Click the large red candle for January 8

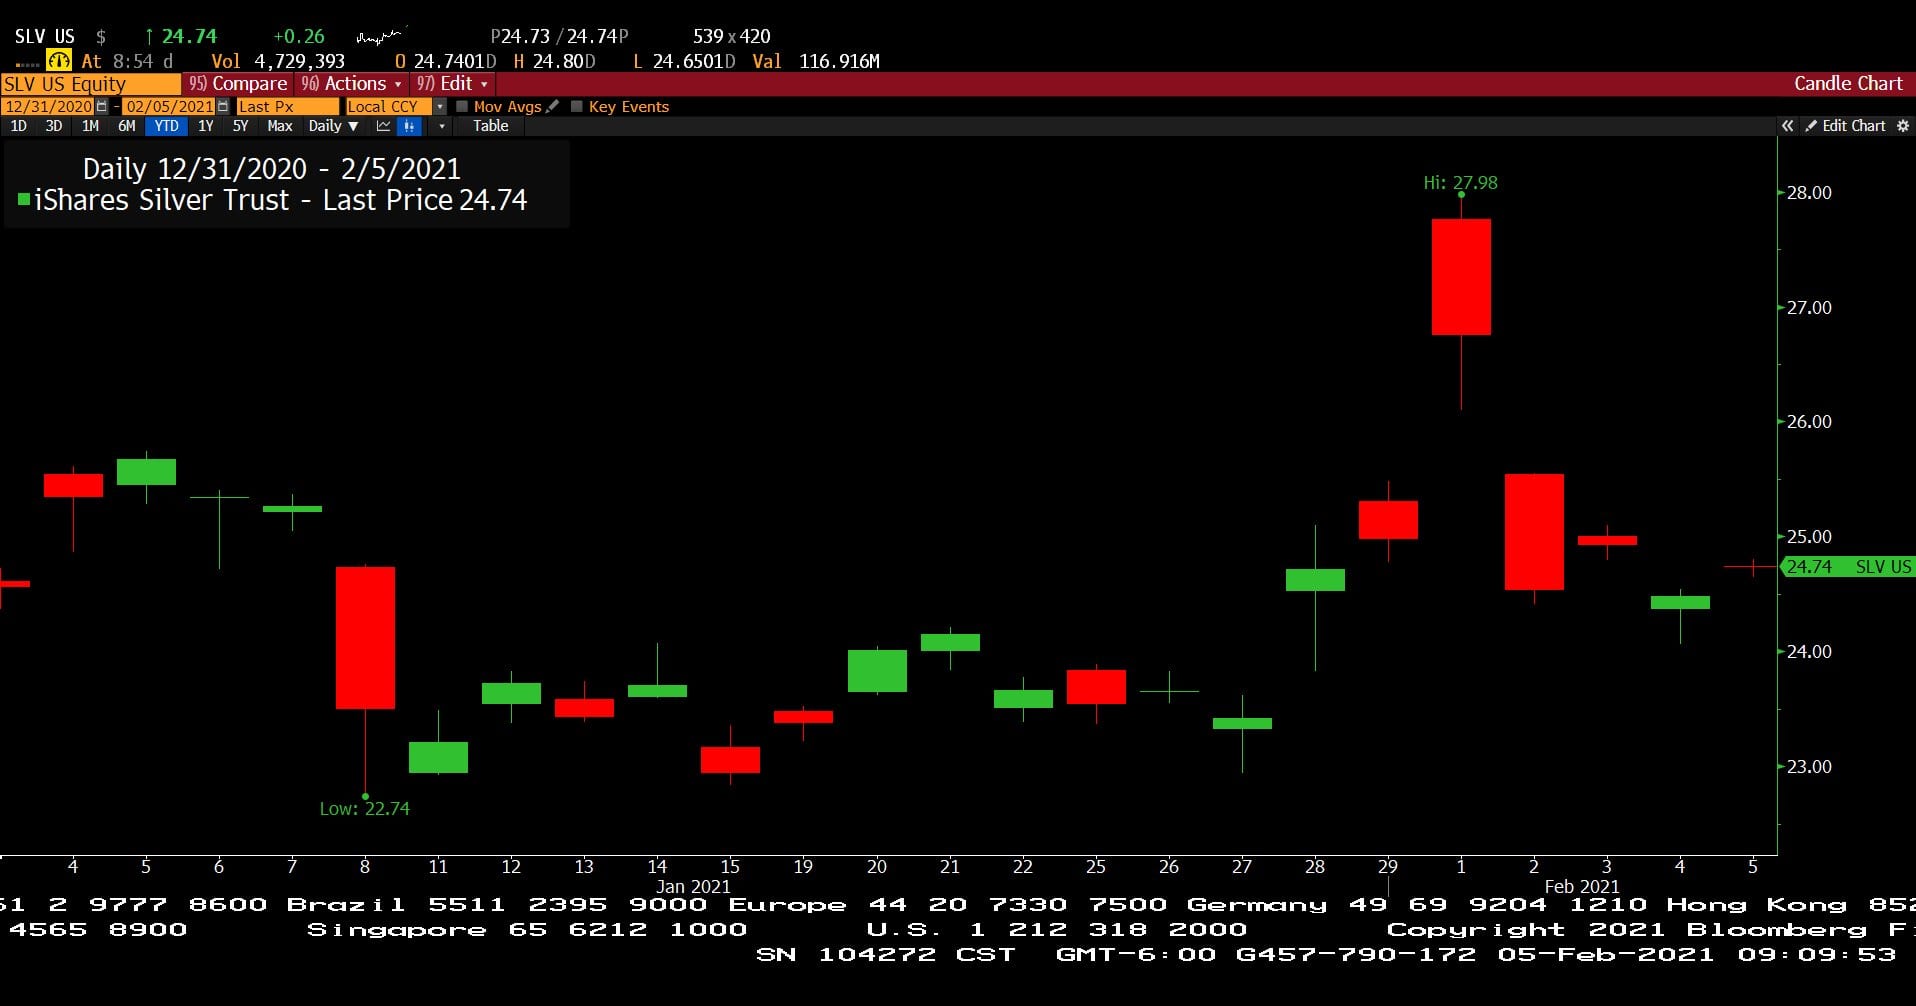365,638
